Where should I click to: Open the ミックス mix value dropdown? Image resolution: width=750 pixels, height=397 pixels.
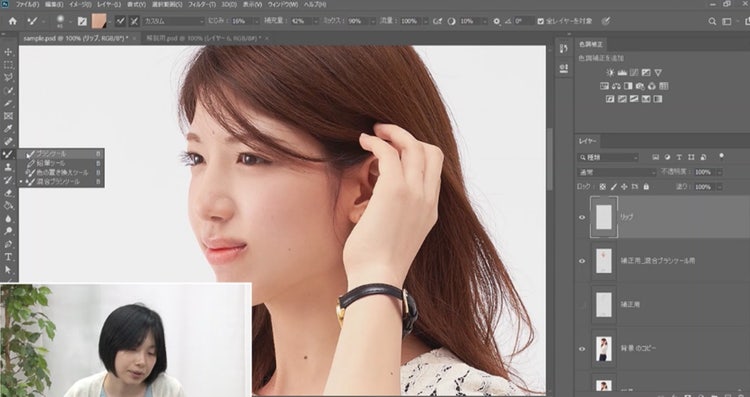372,21
